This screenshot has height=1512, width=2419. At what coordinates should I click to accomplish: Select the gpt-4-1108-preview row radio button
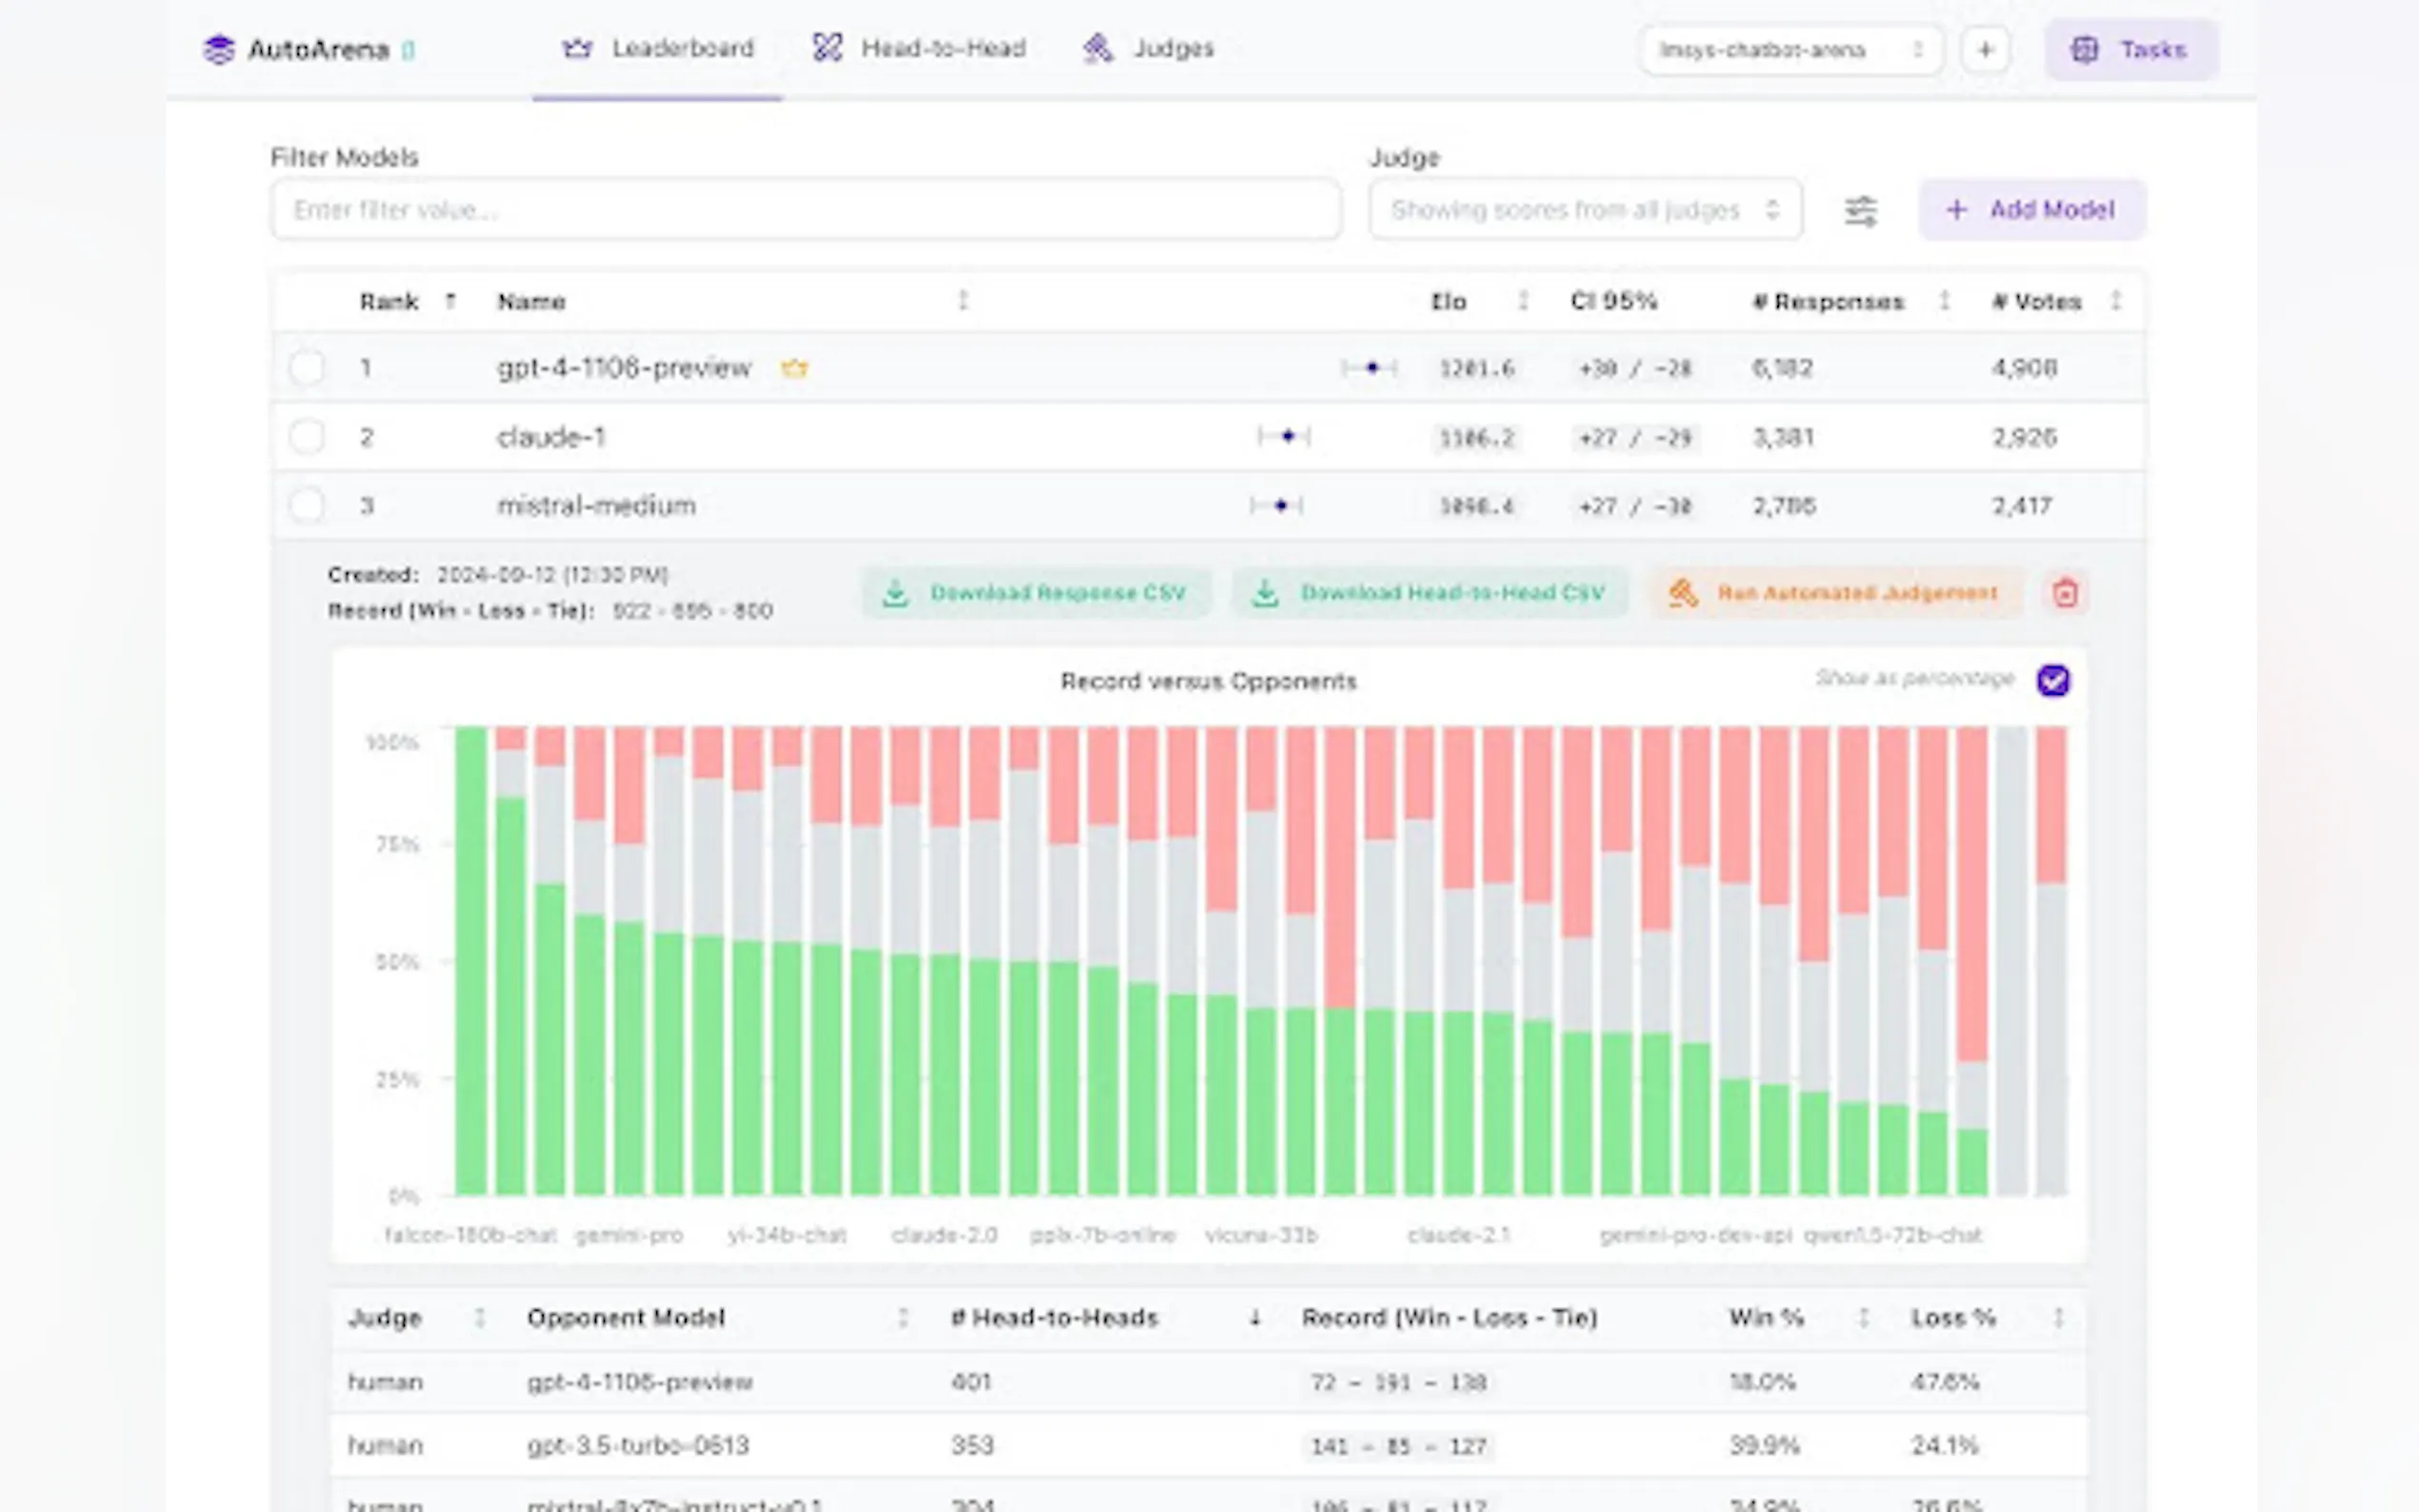[307, 368]
